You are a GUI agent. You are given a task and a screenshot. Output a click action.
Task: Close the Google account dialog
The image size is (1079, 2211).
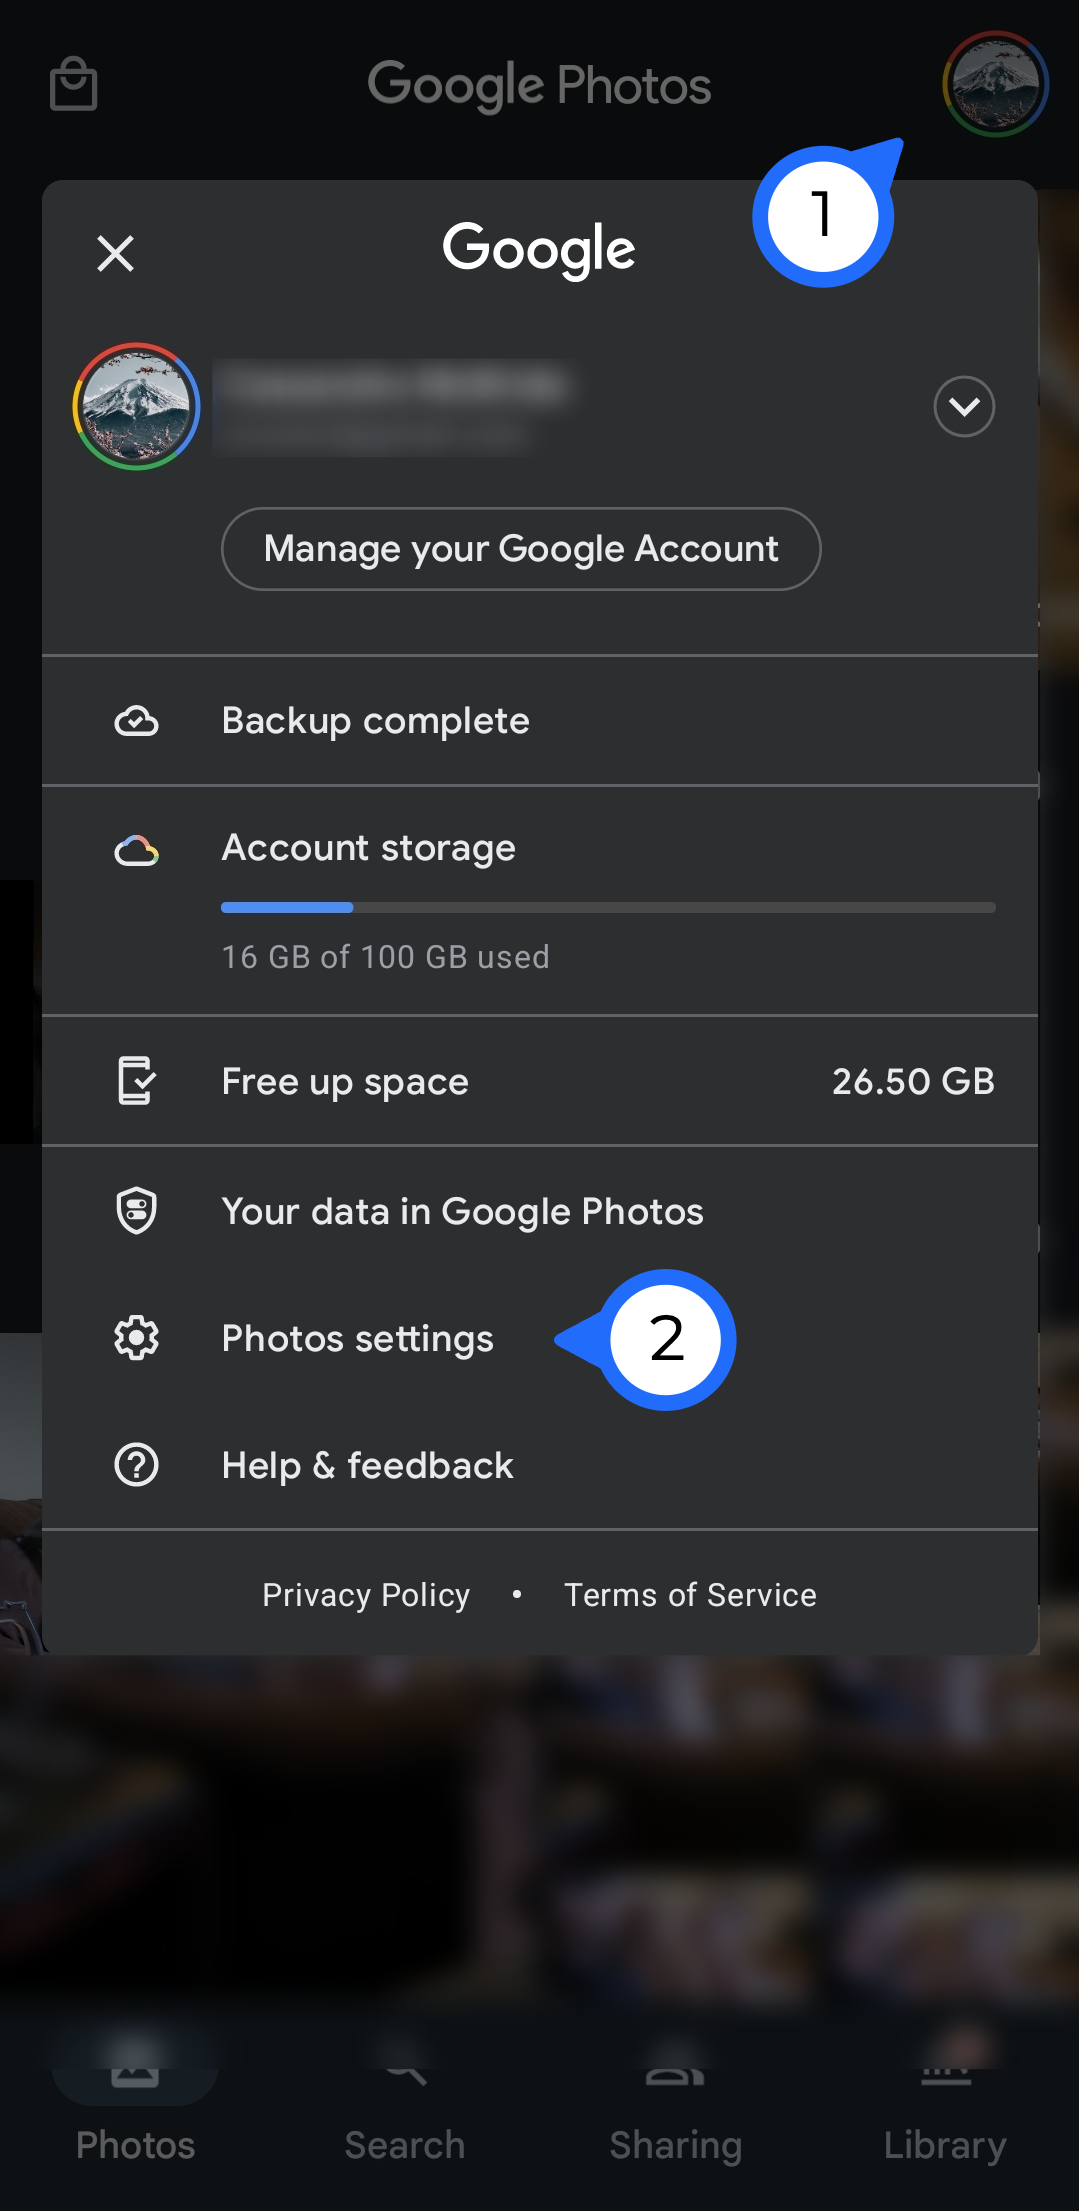[x=115, y=253]
